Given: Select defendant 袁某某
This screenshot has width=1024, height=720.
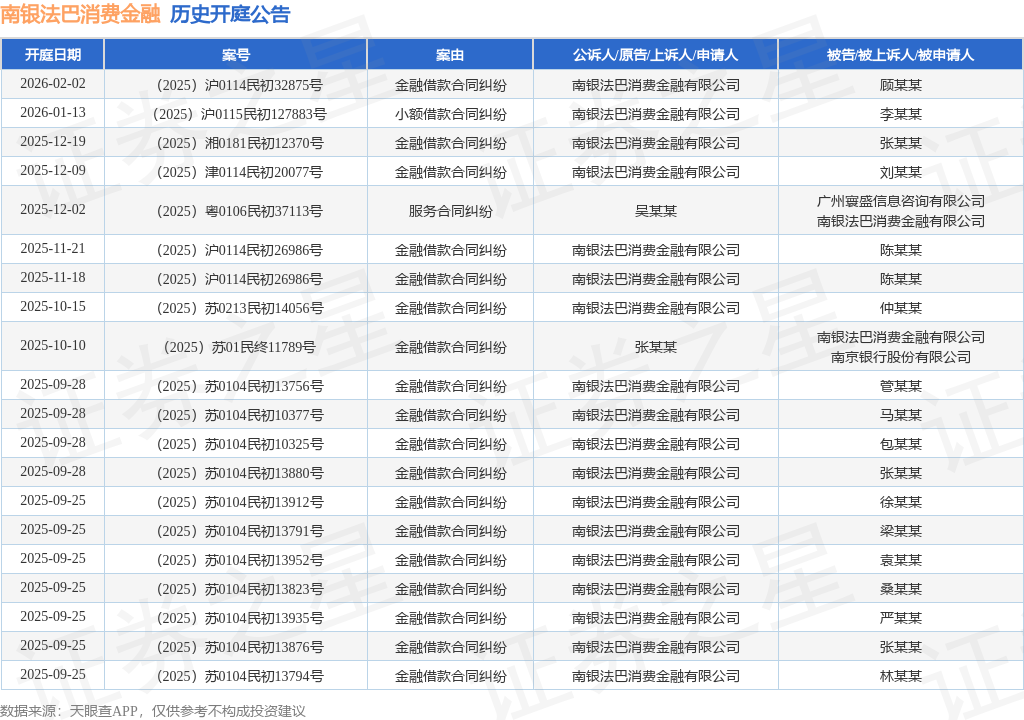Looking at the screenshot, I should [x=901, y=560].
